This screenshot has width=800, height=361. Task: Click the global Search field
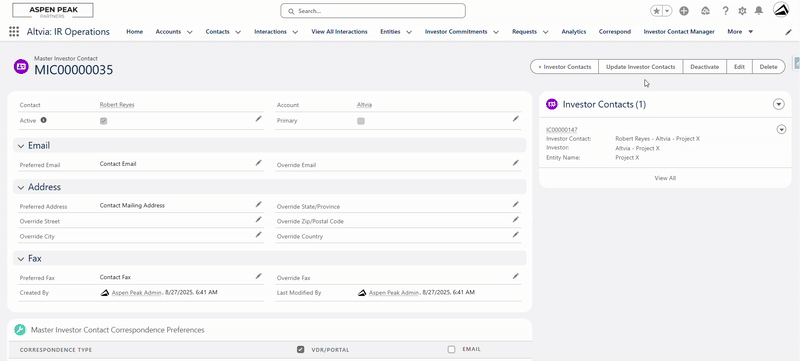(x=373, y=11)
